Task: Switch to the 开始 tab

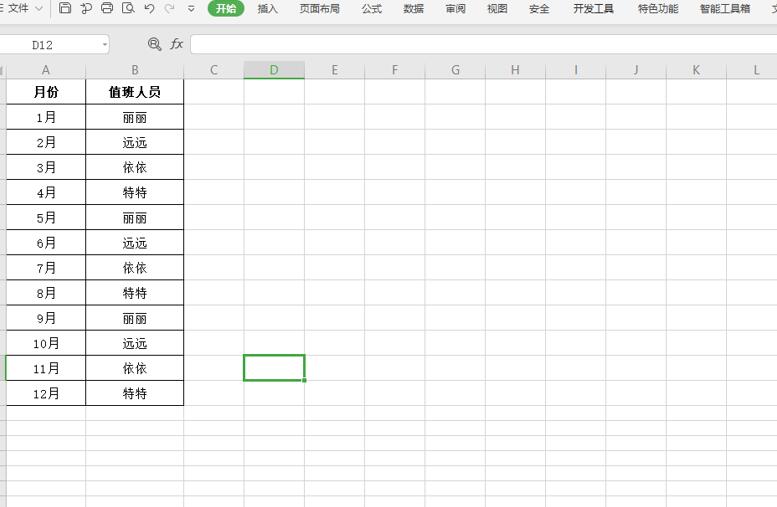Action: (226, 8)
